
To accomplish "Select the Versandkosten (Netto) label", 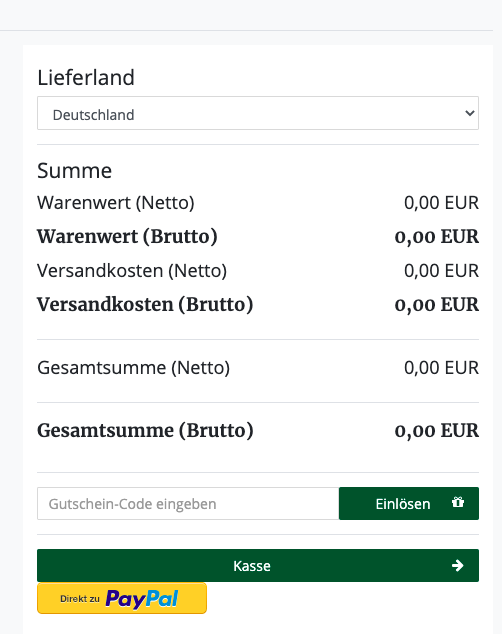I will [x=132, y=271].
